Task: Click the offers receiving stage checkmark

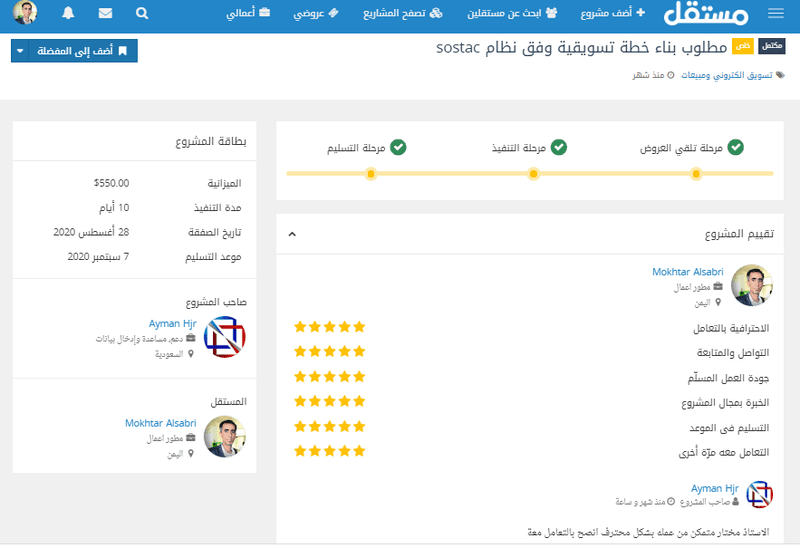Action: coord(735,147)
